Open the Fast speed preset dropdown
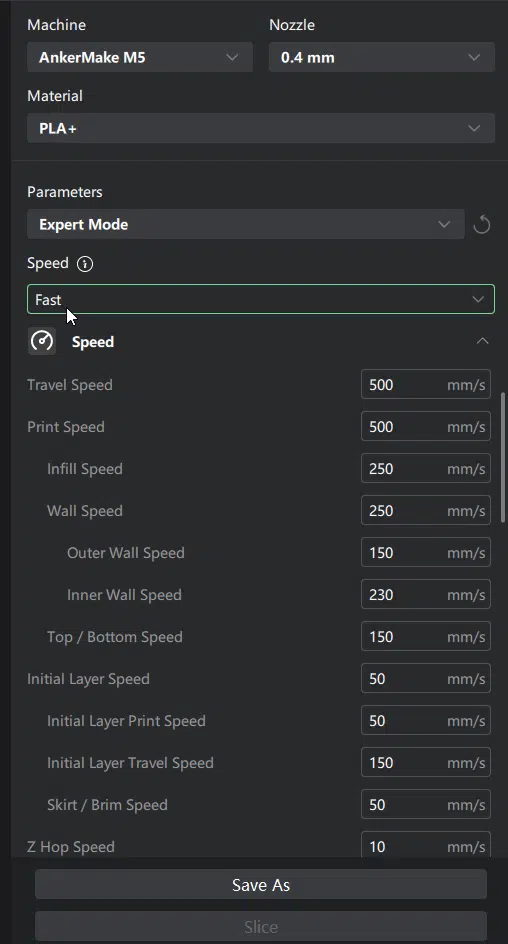The width and height of the screenshot is (508, 944). pos(261,299)
